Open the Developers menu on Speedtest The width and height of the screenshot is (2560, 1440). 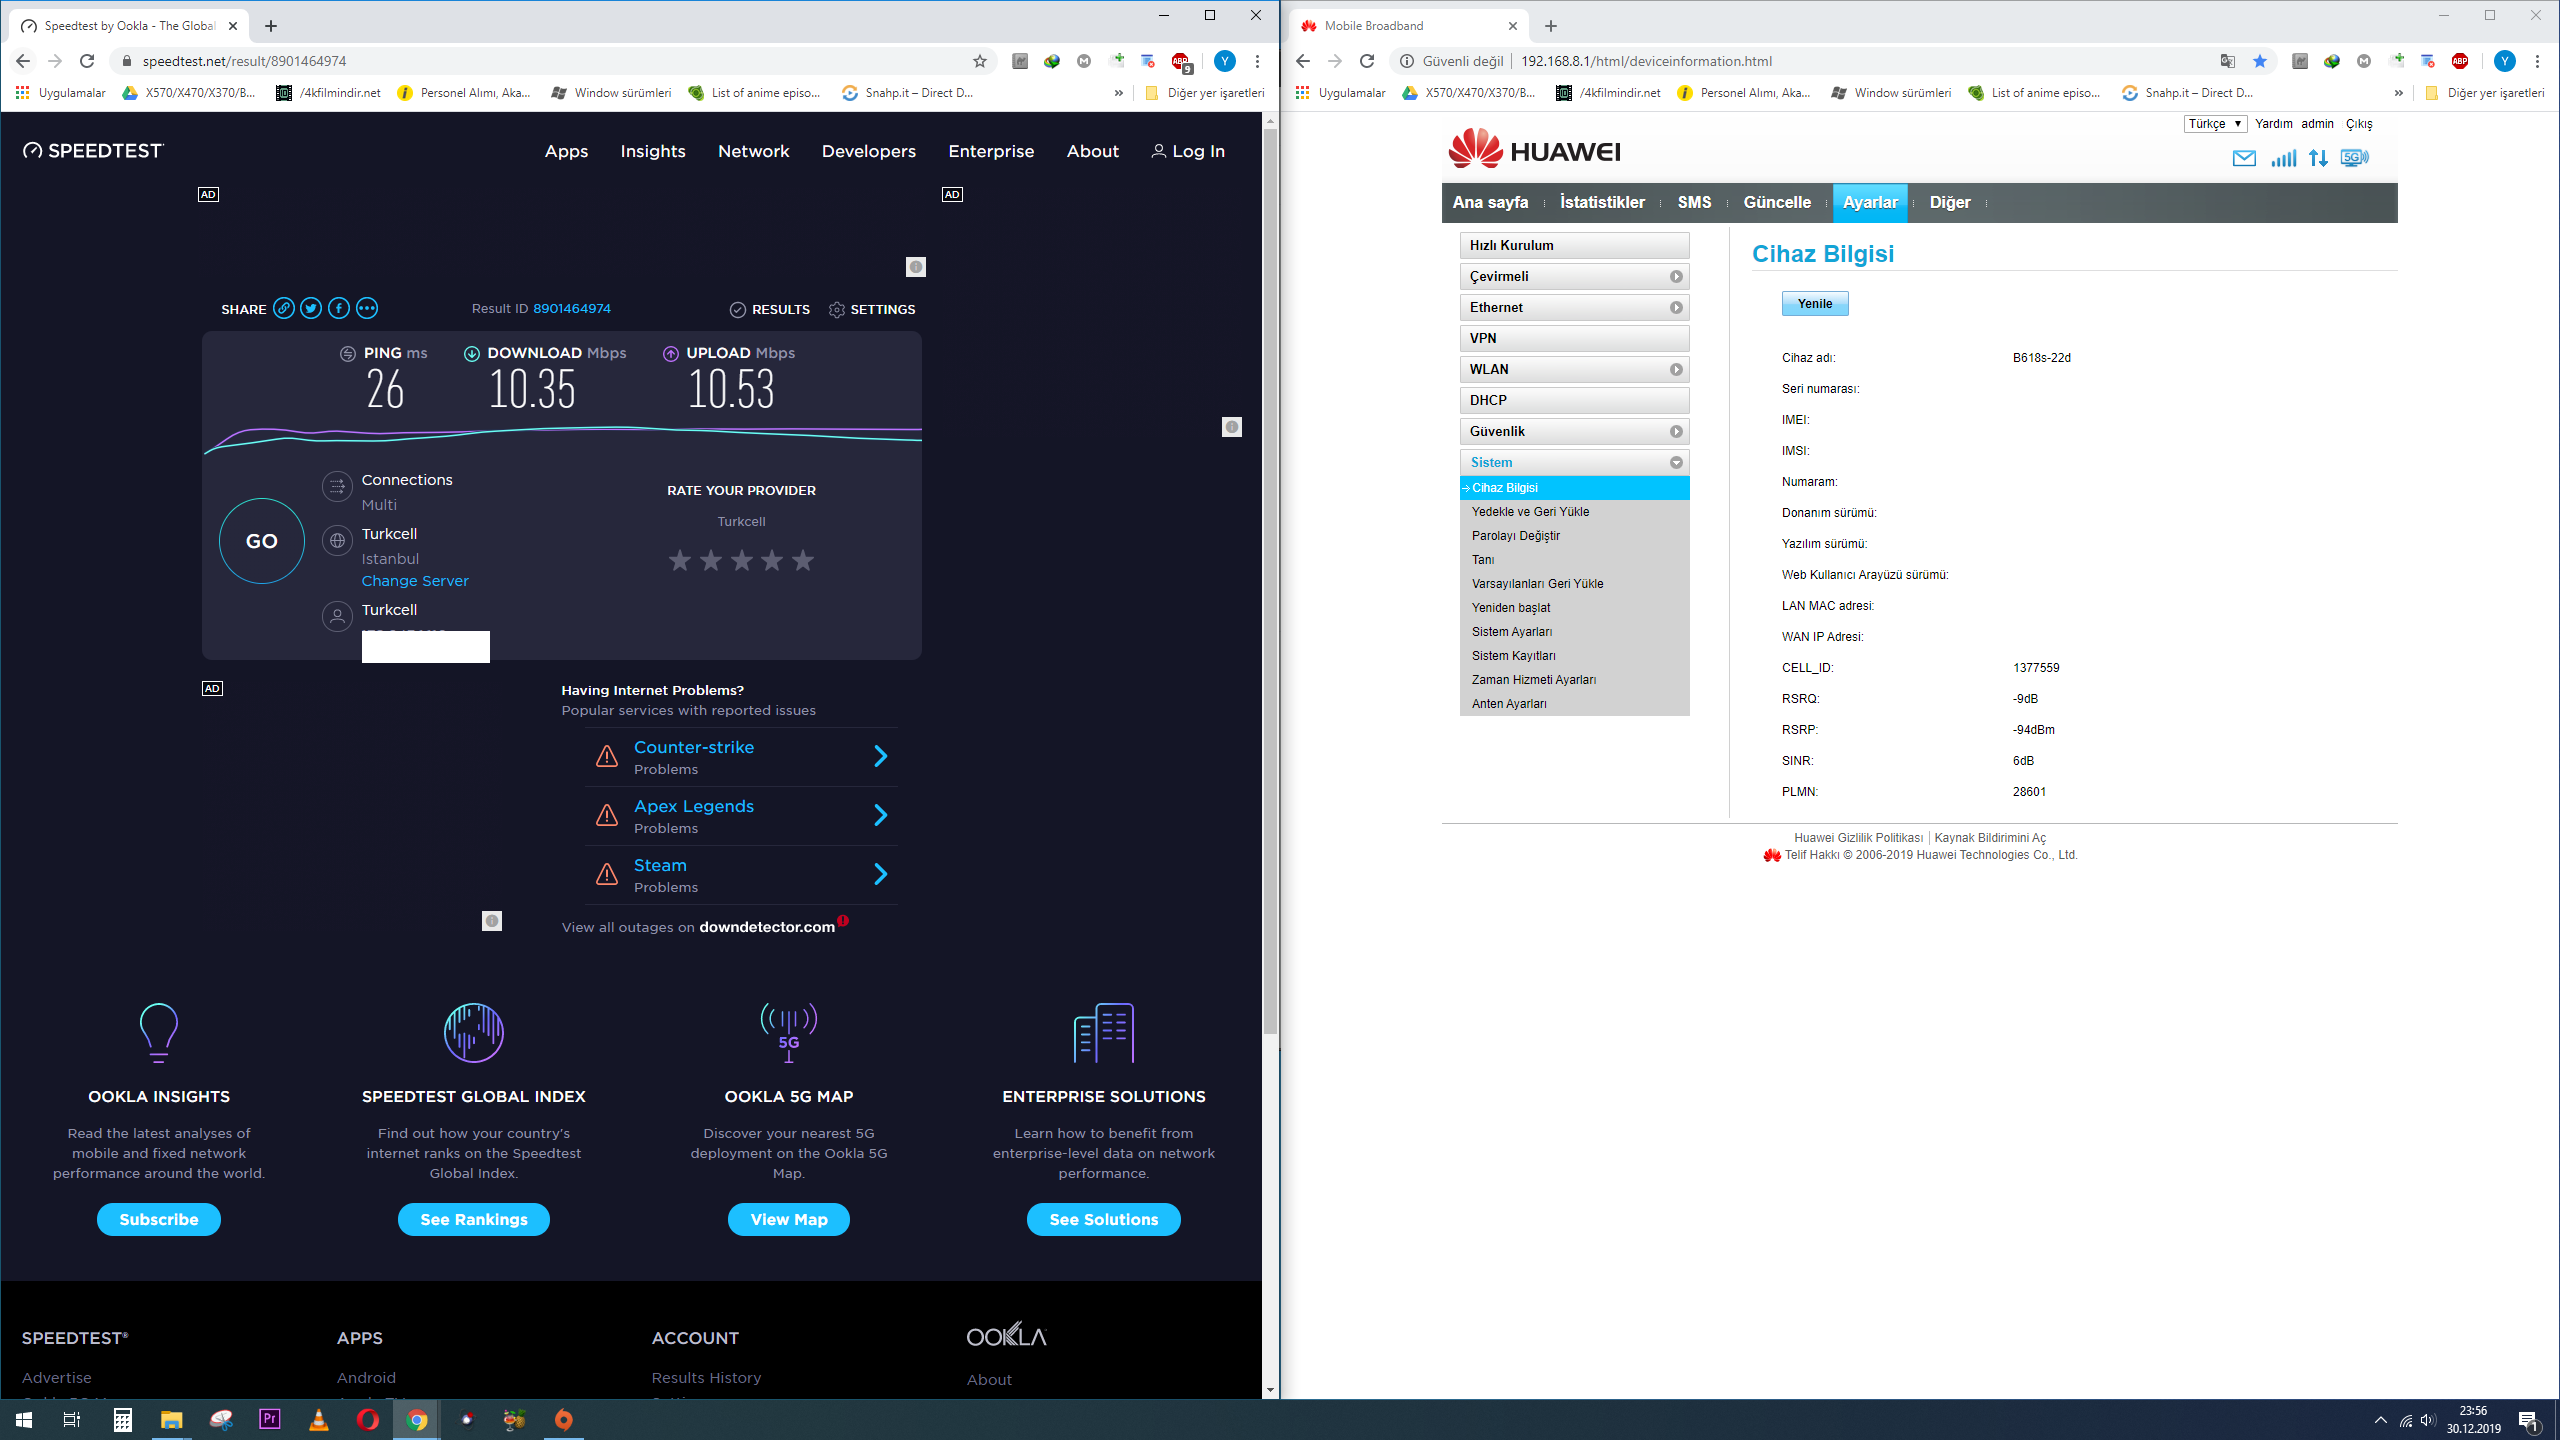coord(869,151)
